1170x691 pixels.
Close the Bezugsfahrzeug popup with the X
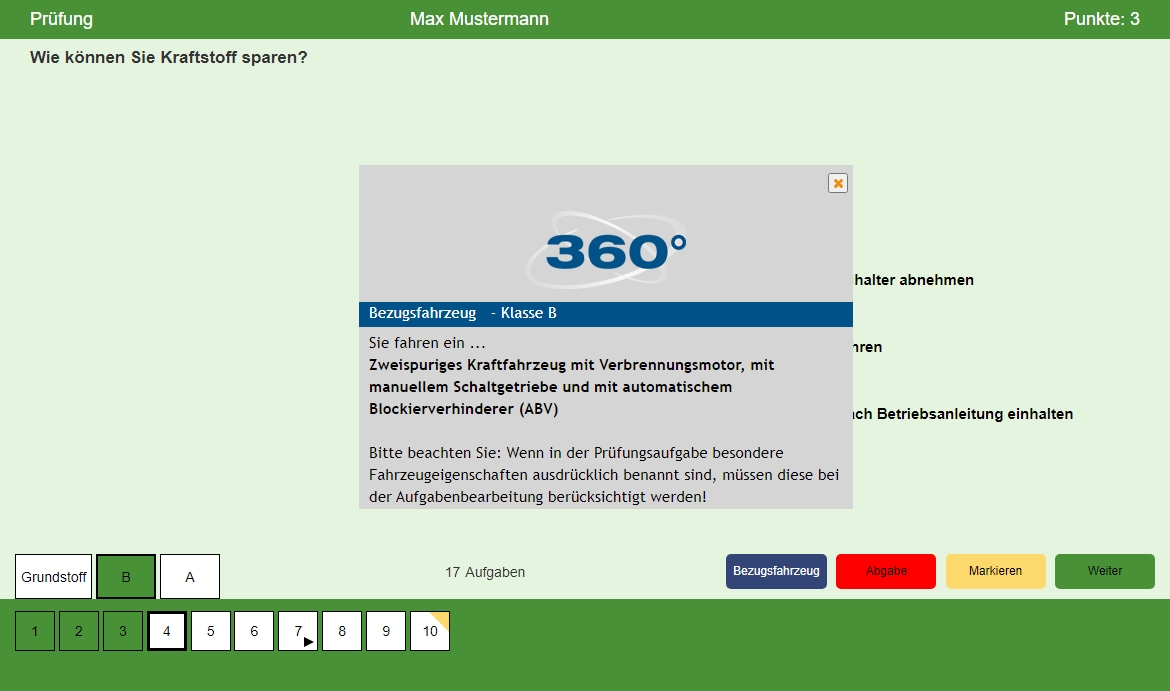click(838, 183)
